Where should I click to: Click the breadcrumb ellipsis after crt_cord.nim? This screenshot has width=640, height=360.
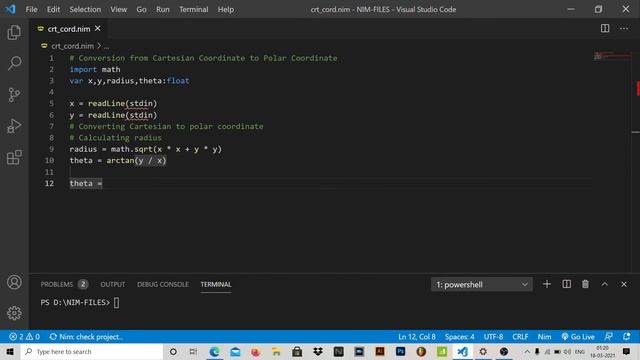[106, 46]
